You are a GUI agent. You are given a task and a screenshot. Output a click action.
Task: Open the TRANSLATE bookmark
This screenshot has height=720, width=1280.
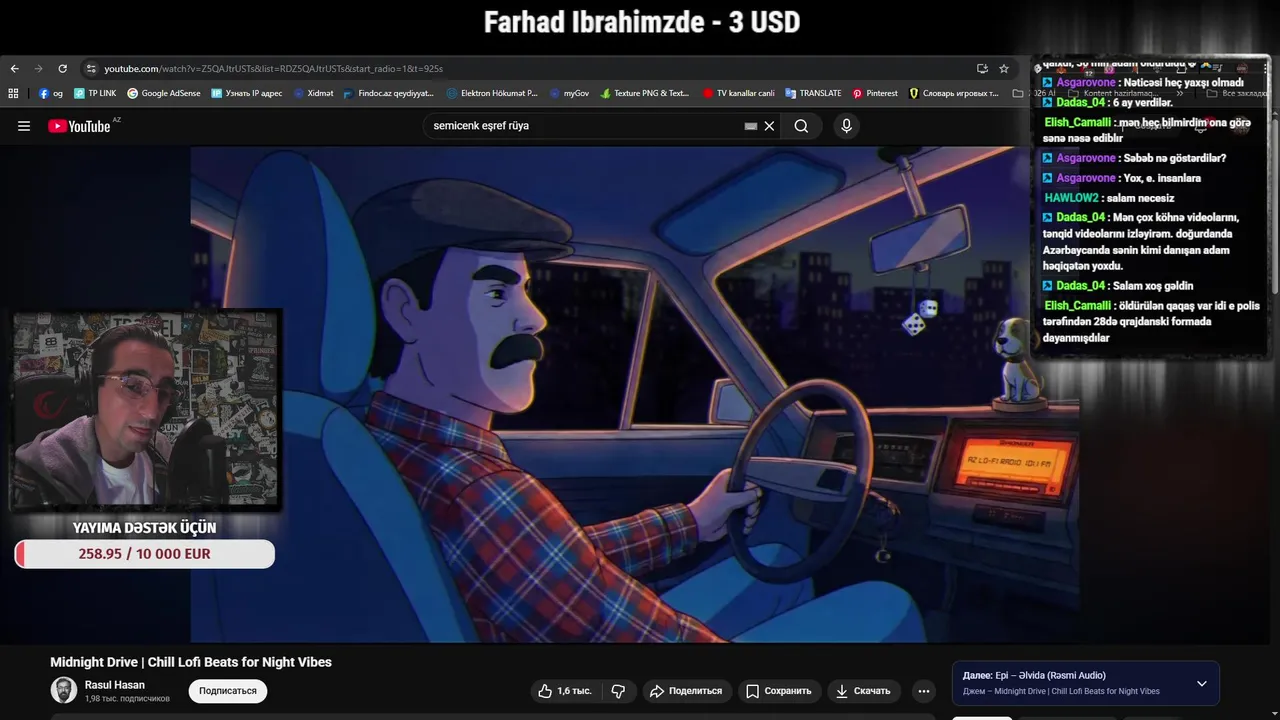pos(813,93)
